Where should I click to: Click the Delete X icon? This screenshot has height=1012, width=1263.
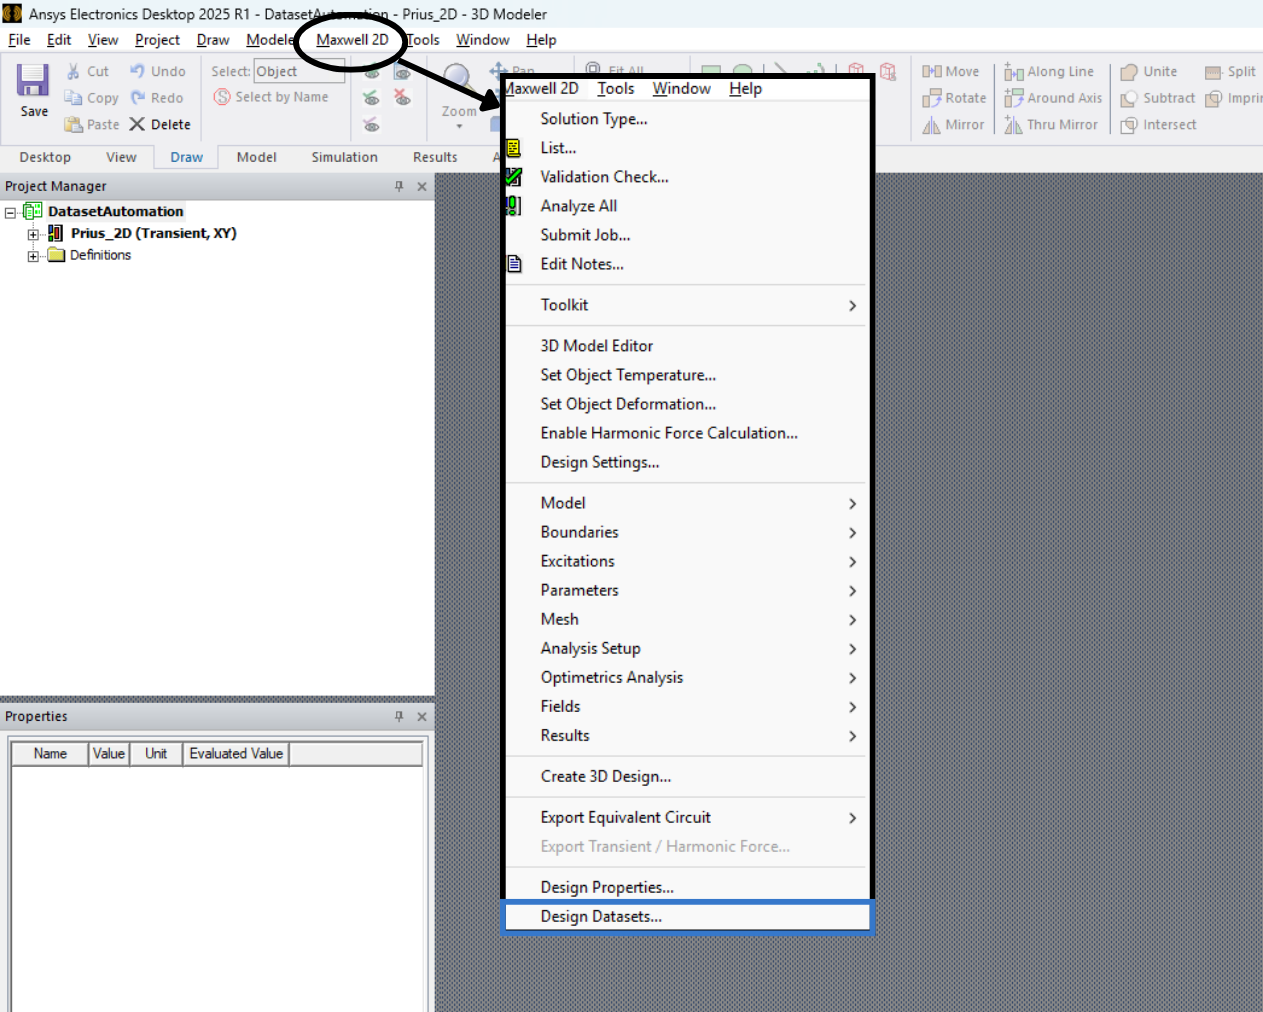click(x=137, y=124)
